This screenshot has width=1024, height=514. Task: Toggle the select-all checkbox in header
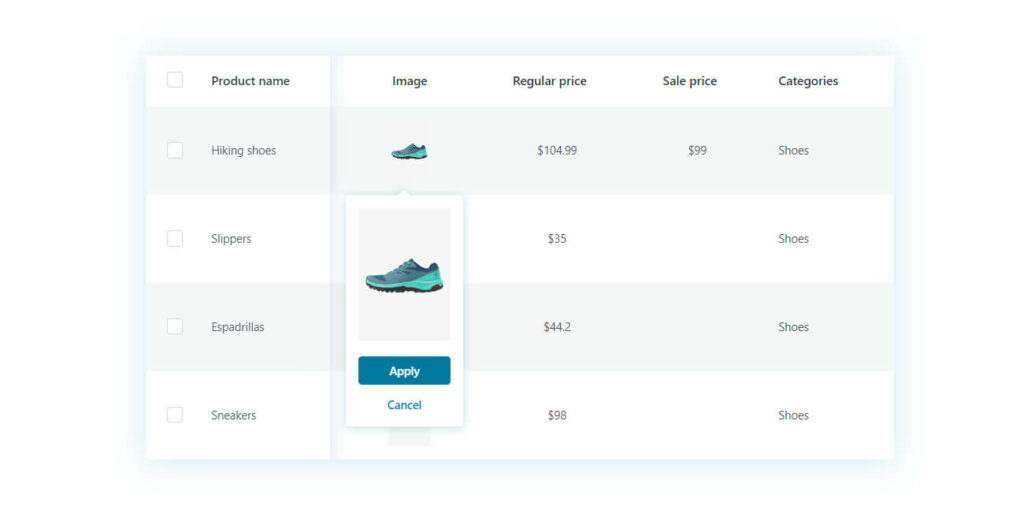pyautogui.click(x=175, y=80)
